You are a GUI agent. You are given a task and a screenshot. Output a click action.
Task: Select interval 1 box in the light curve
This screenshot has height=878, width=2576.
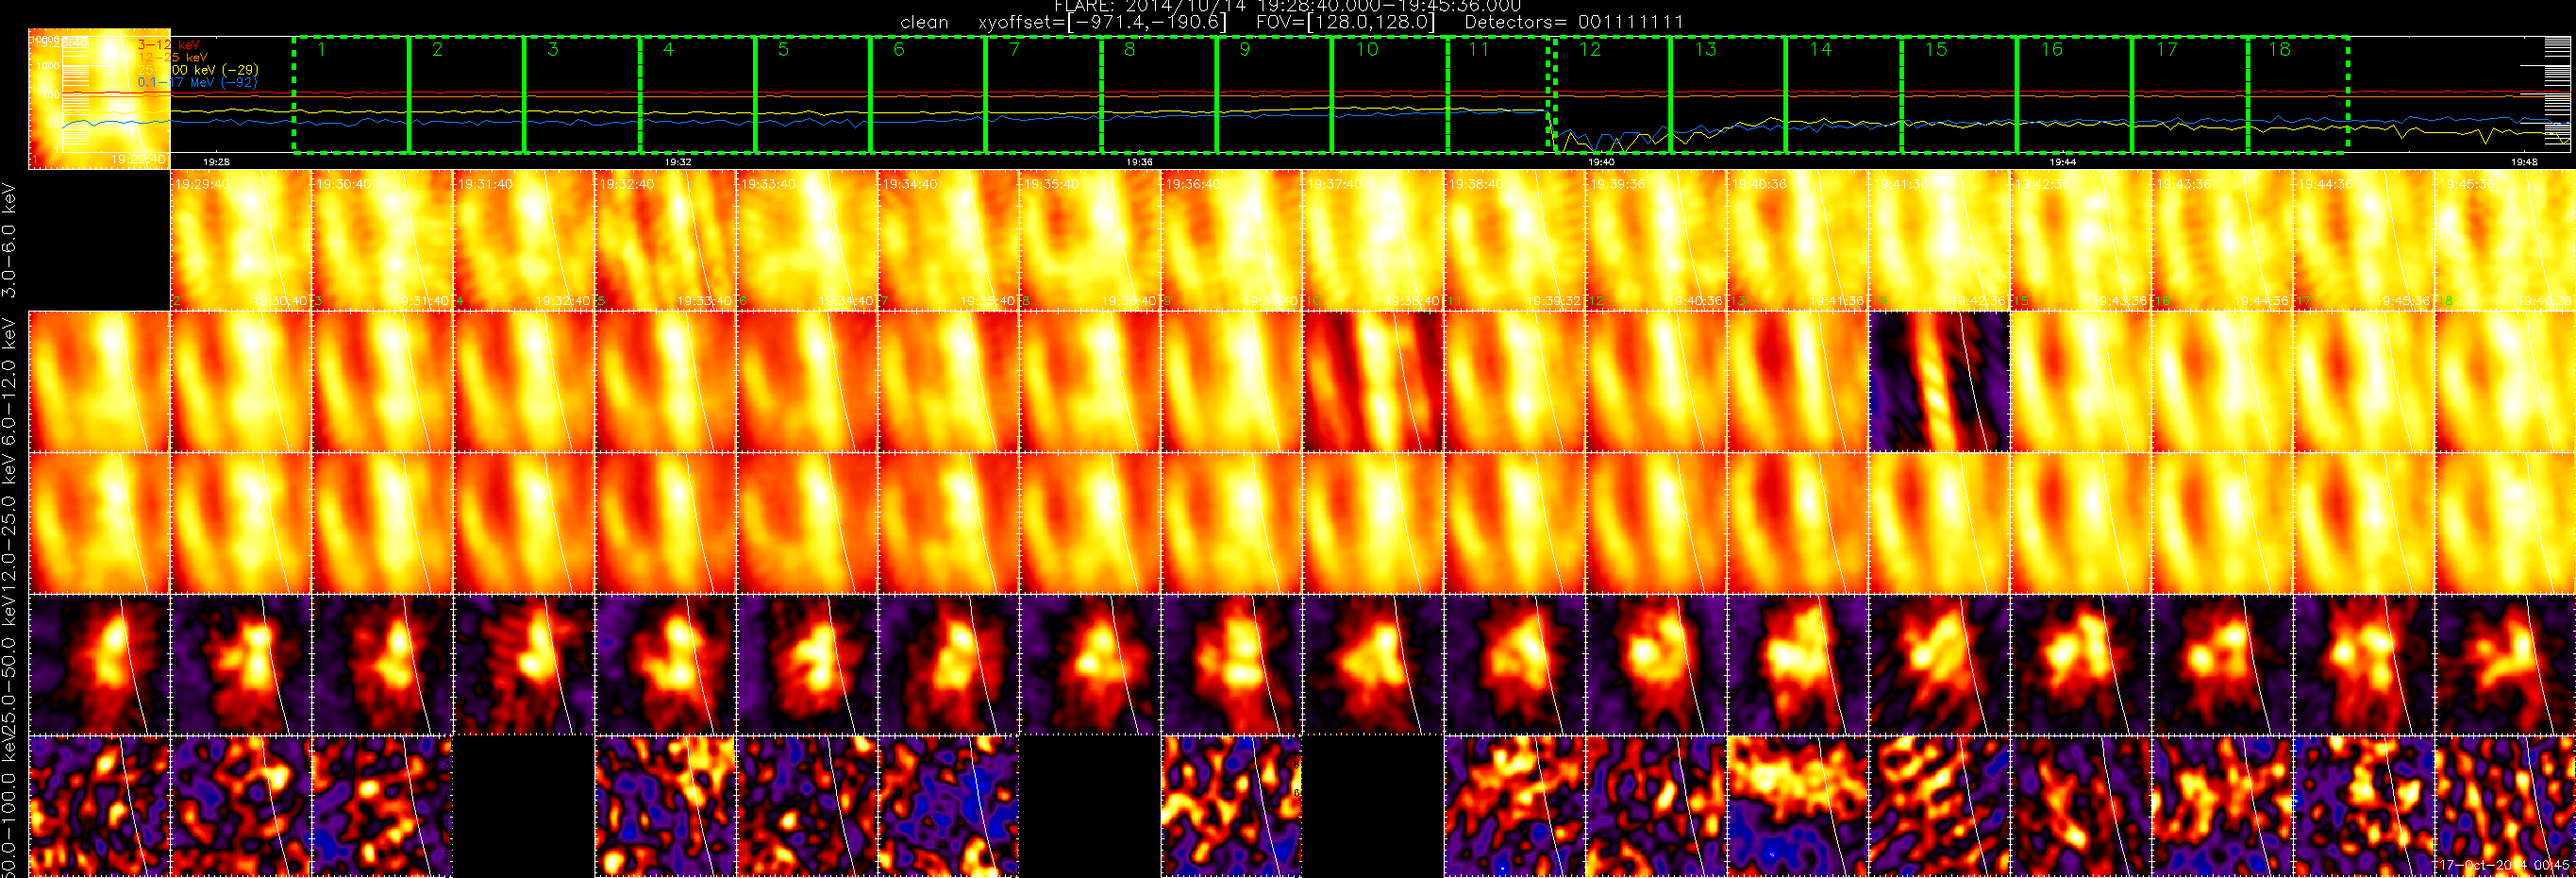(x=351, y=95)
